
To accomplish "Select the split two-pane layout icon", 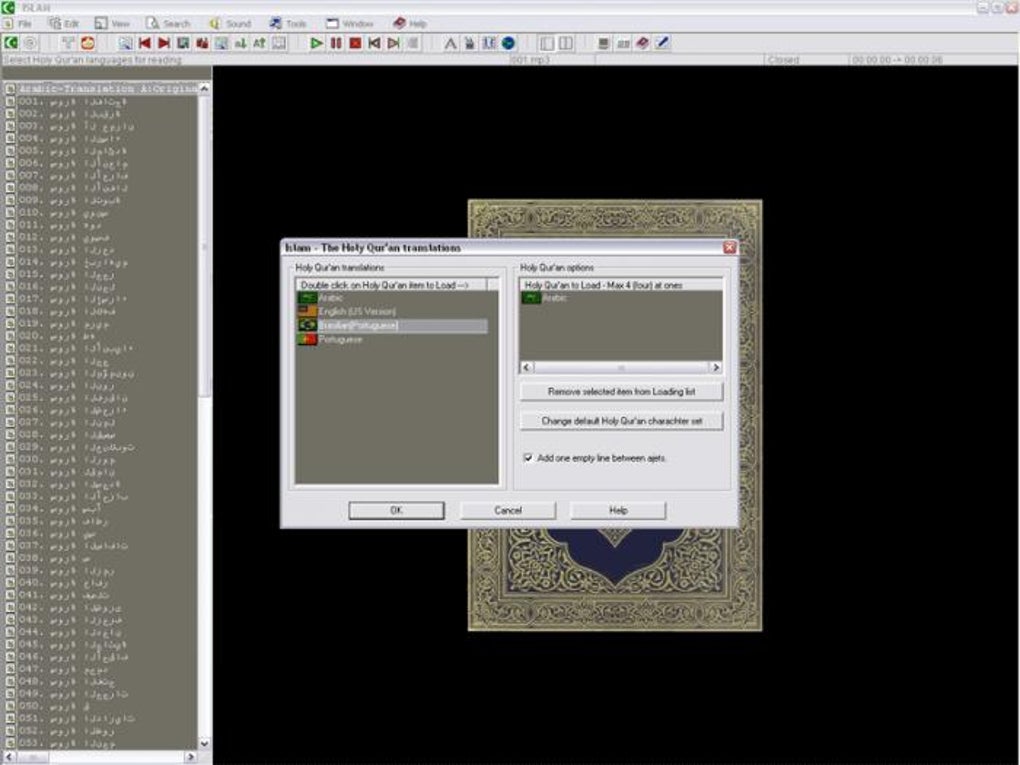I will click(x=566, y=43).
